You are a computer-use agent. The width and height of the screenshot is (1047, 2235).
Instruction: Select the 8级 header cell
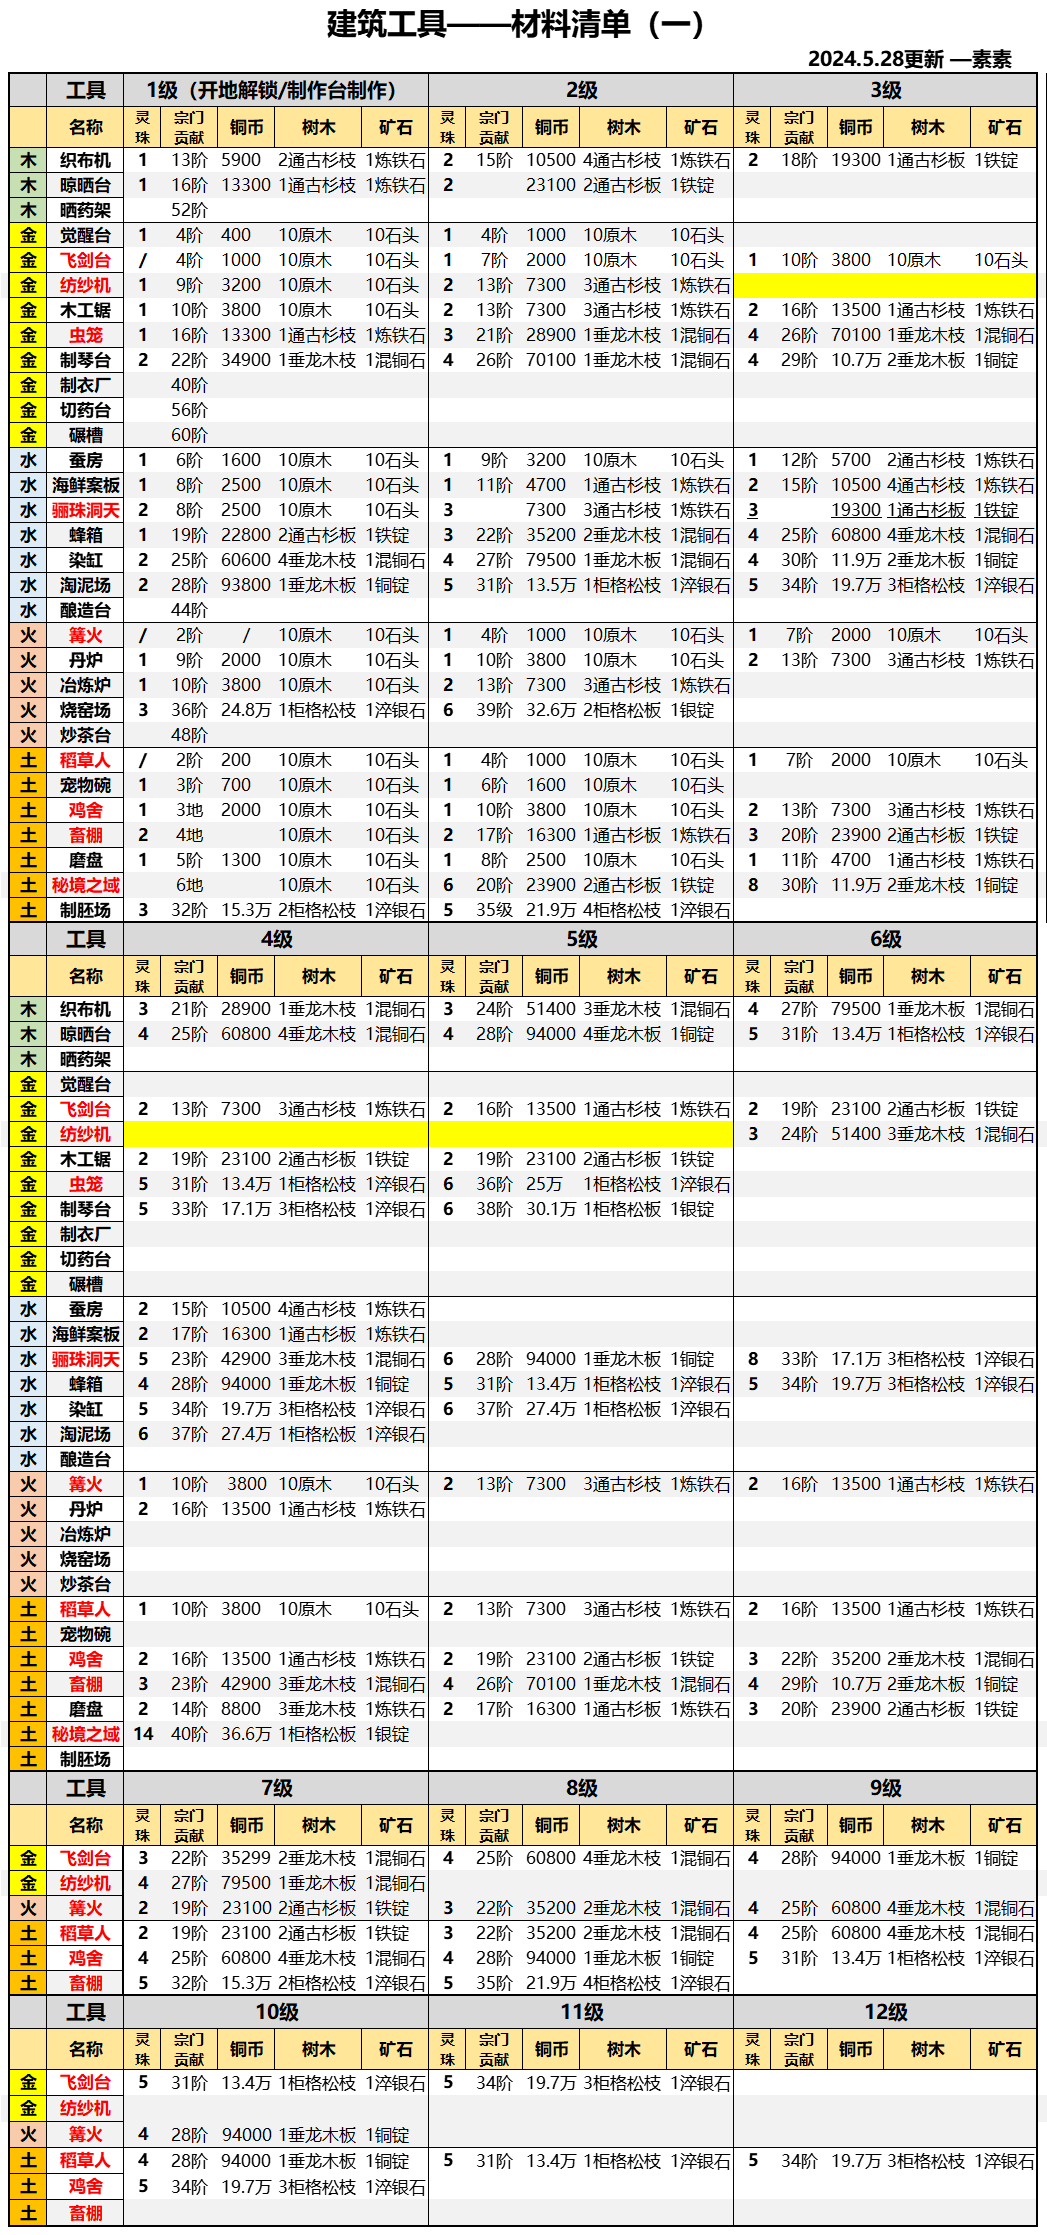[581, 1788]
